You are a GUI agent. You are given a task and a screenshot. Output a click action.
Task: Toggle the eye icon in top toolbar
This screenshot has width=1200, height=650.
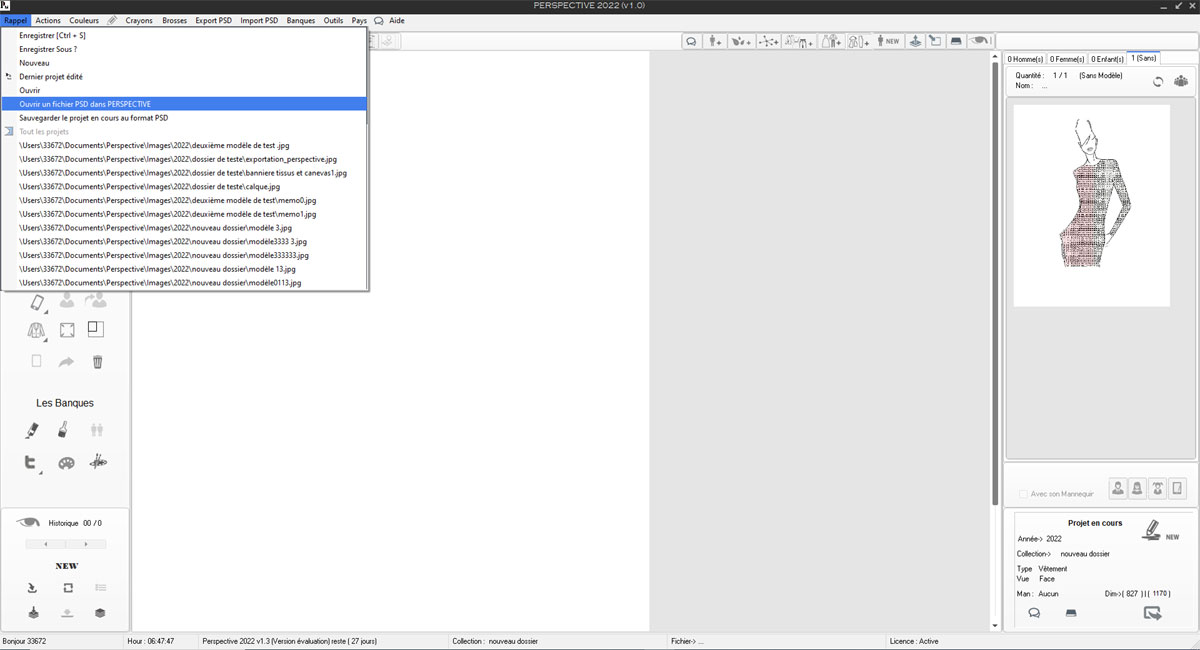pos(981,41)
